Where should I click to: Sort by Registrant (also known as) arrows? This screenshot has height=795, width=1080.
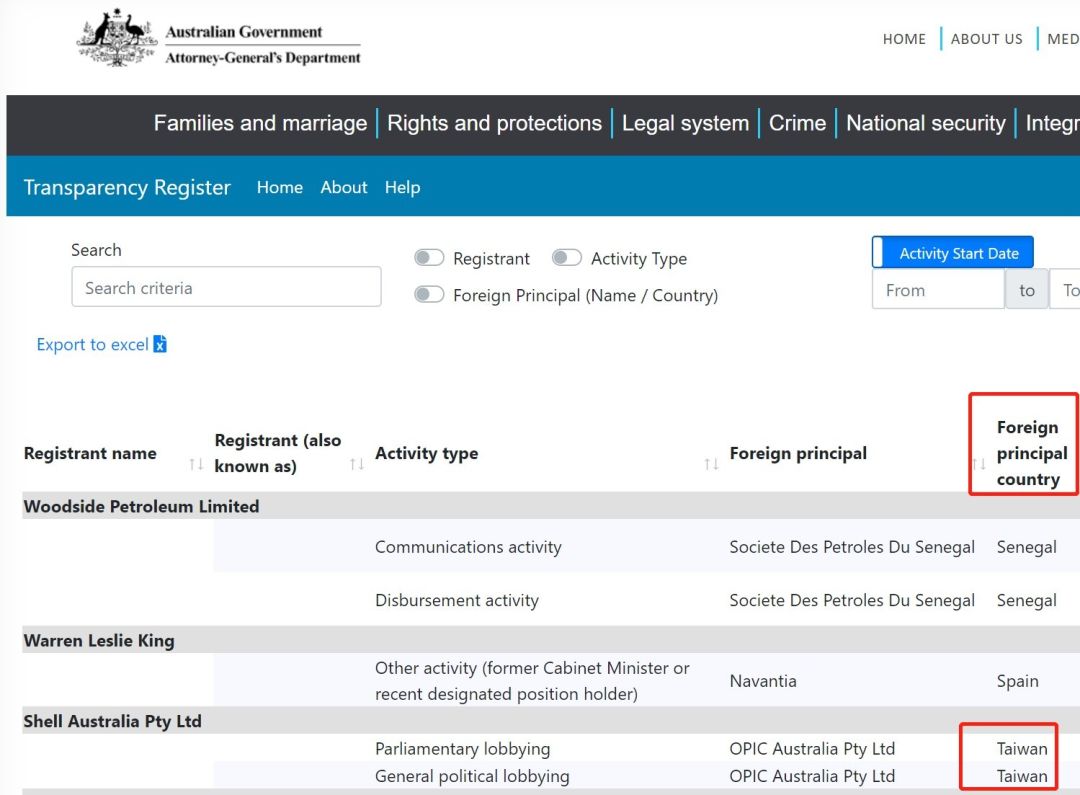tap(357, 464)
